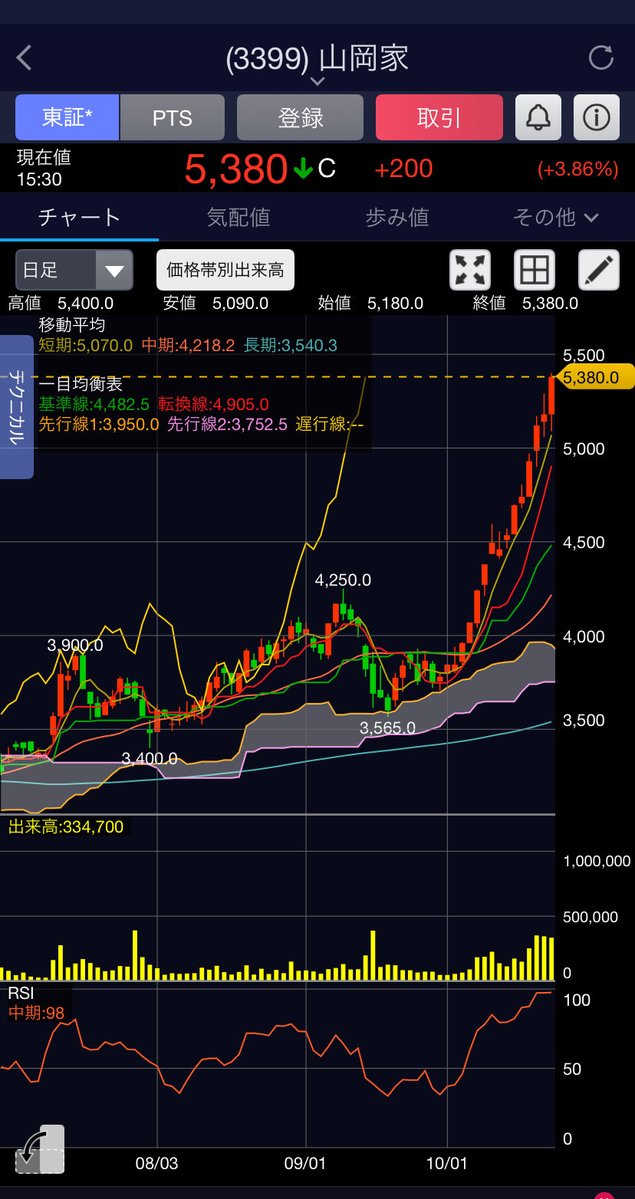Image resolution: width=635 pixels, height=1199 pixels.
Task: Tap the 先行線1:3,950.0 label
Action: [x=99, y=424]
